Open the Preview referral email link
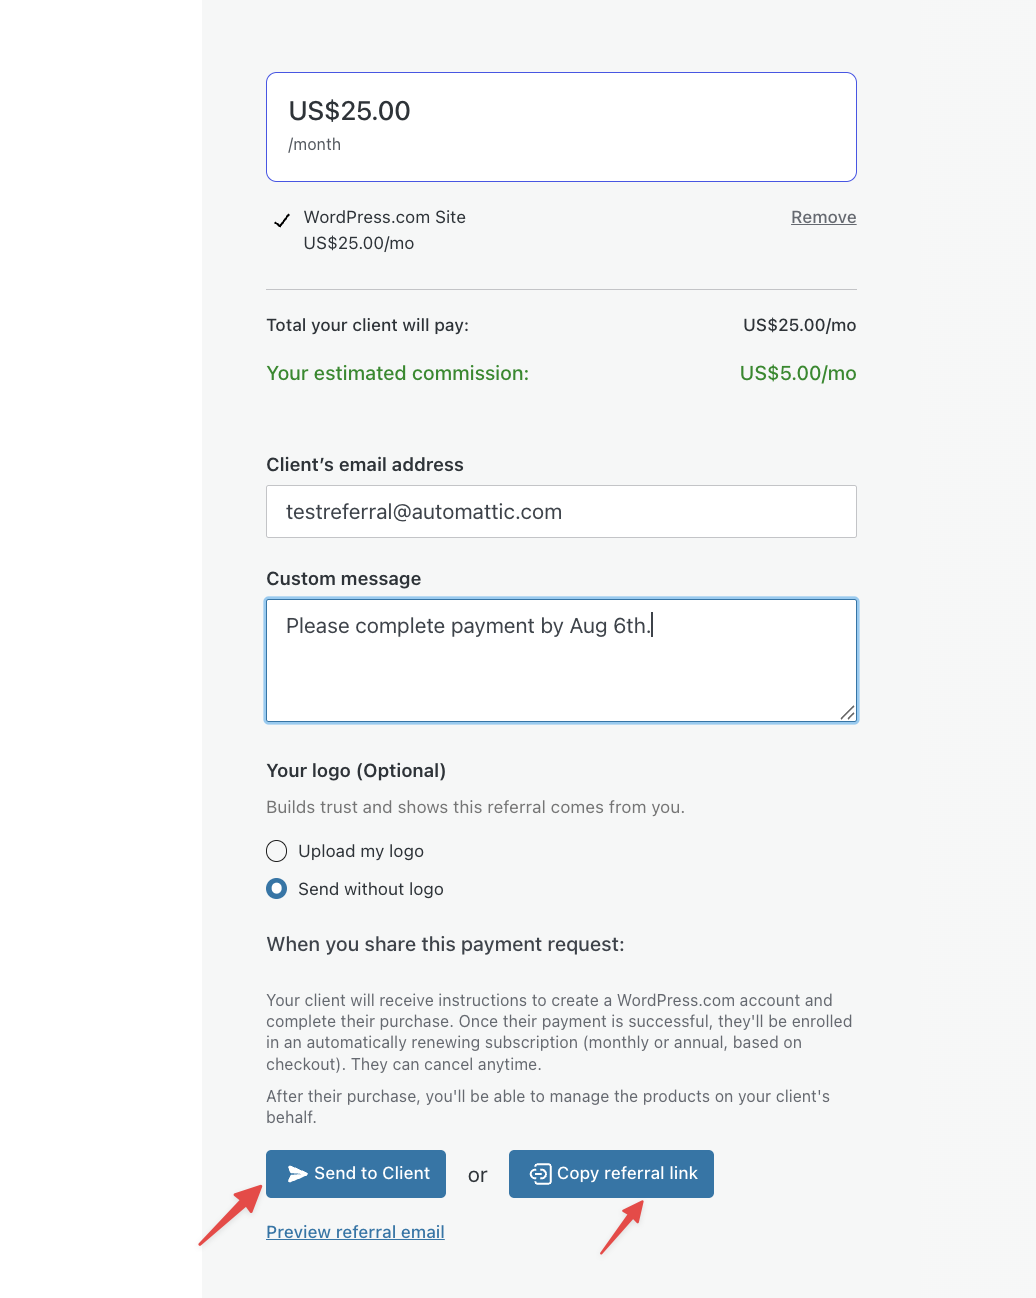The image size is (1036, 1298). pos(355,1232)
